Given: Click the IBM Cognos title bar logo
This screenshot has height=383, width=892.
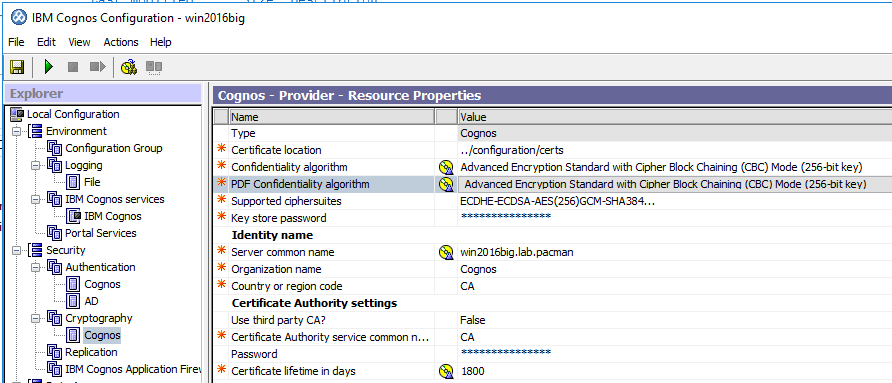Looking at the screenshot, I should pyautogui.click(x=19, y=18).
